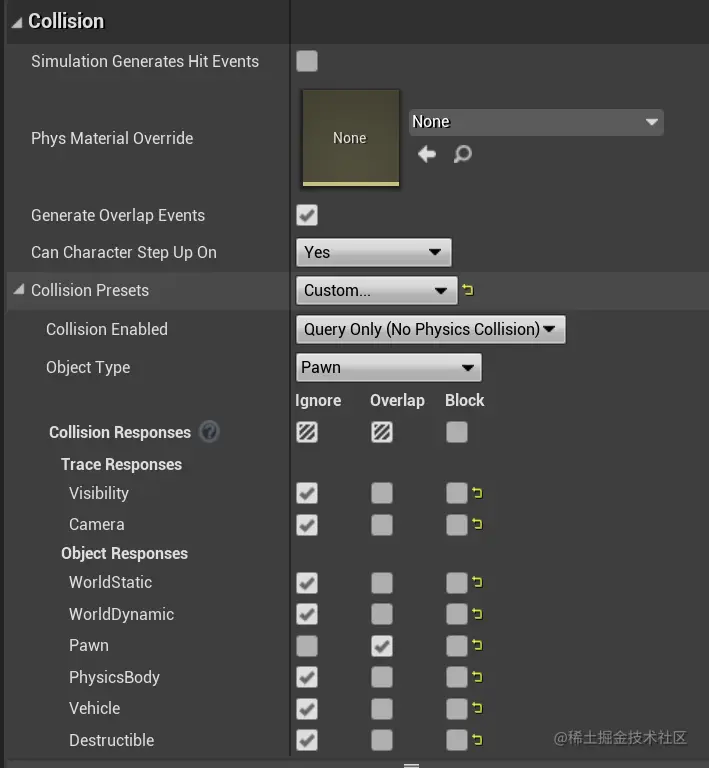The height and width of the screenshot is (768, 709).
Task: Reset Visibility response to default
Action: coord(477,493)
